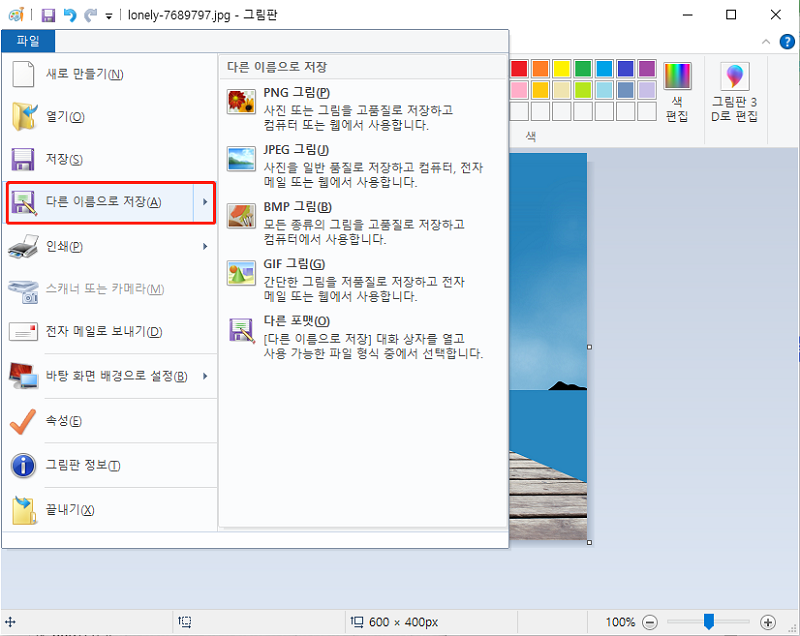800x636 pixels.
Task: Collapse the ribbon using the chevron
Action: 766,42
